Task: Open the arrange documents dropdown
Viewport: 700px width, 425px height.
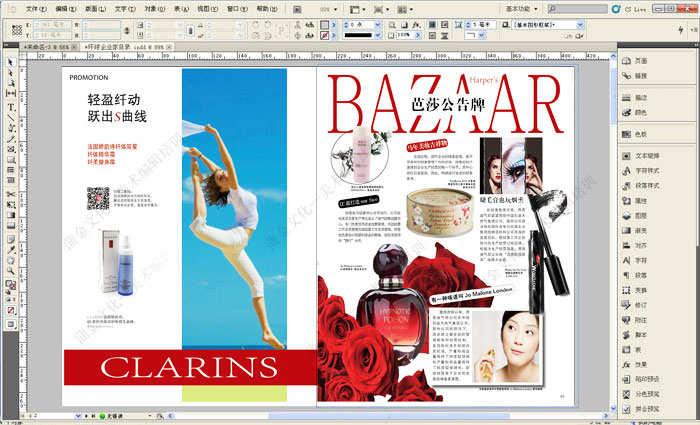Action: [x=405, y=9]
